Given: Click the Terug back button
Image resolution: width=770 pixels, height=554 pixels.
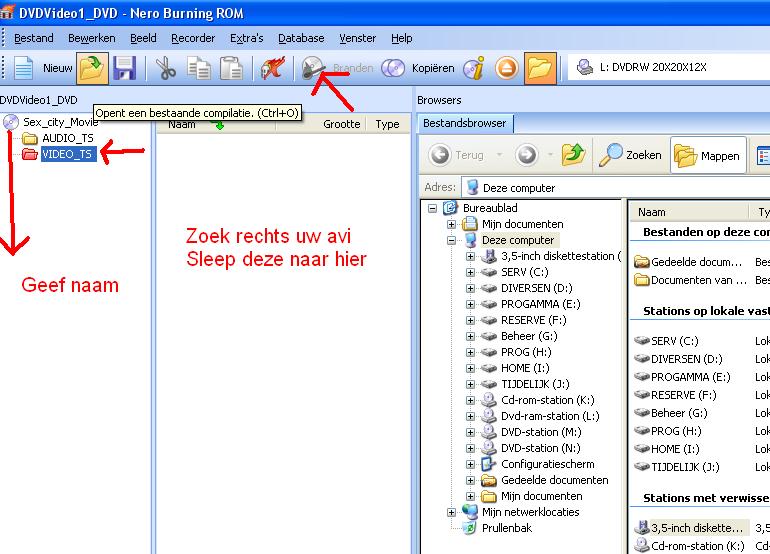Looking at the screenshot, I should point(456,155).
